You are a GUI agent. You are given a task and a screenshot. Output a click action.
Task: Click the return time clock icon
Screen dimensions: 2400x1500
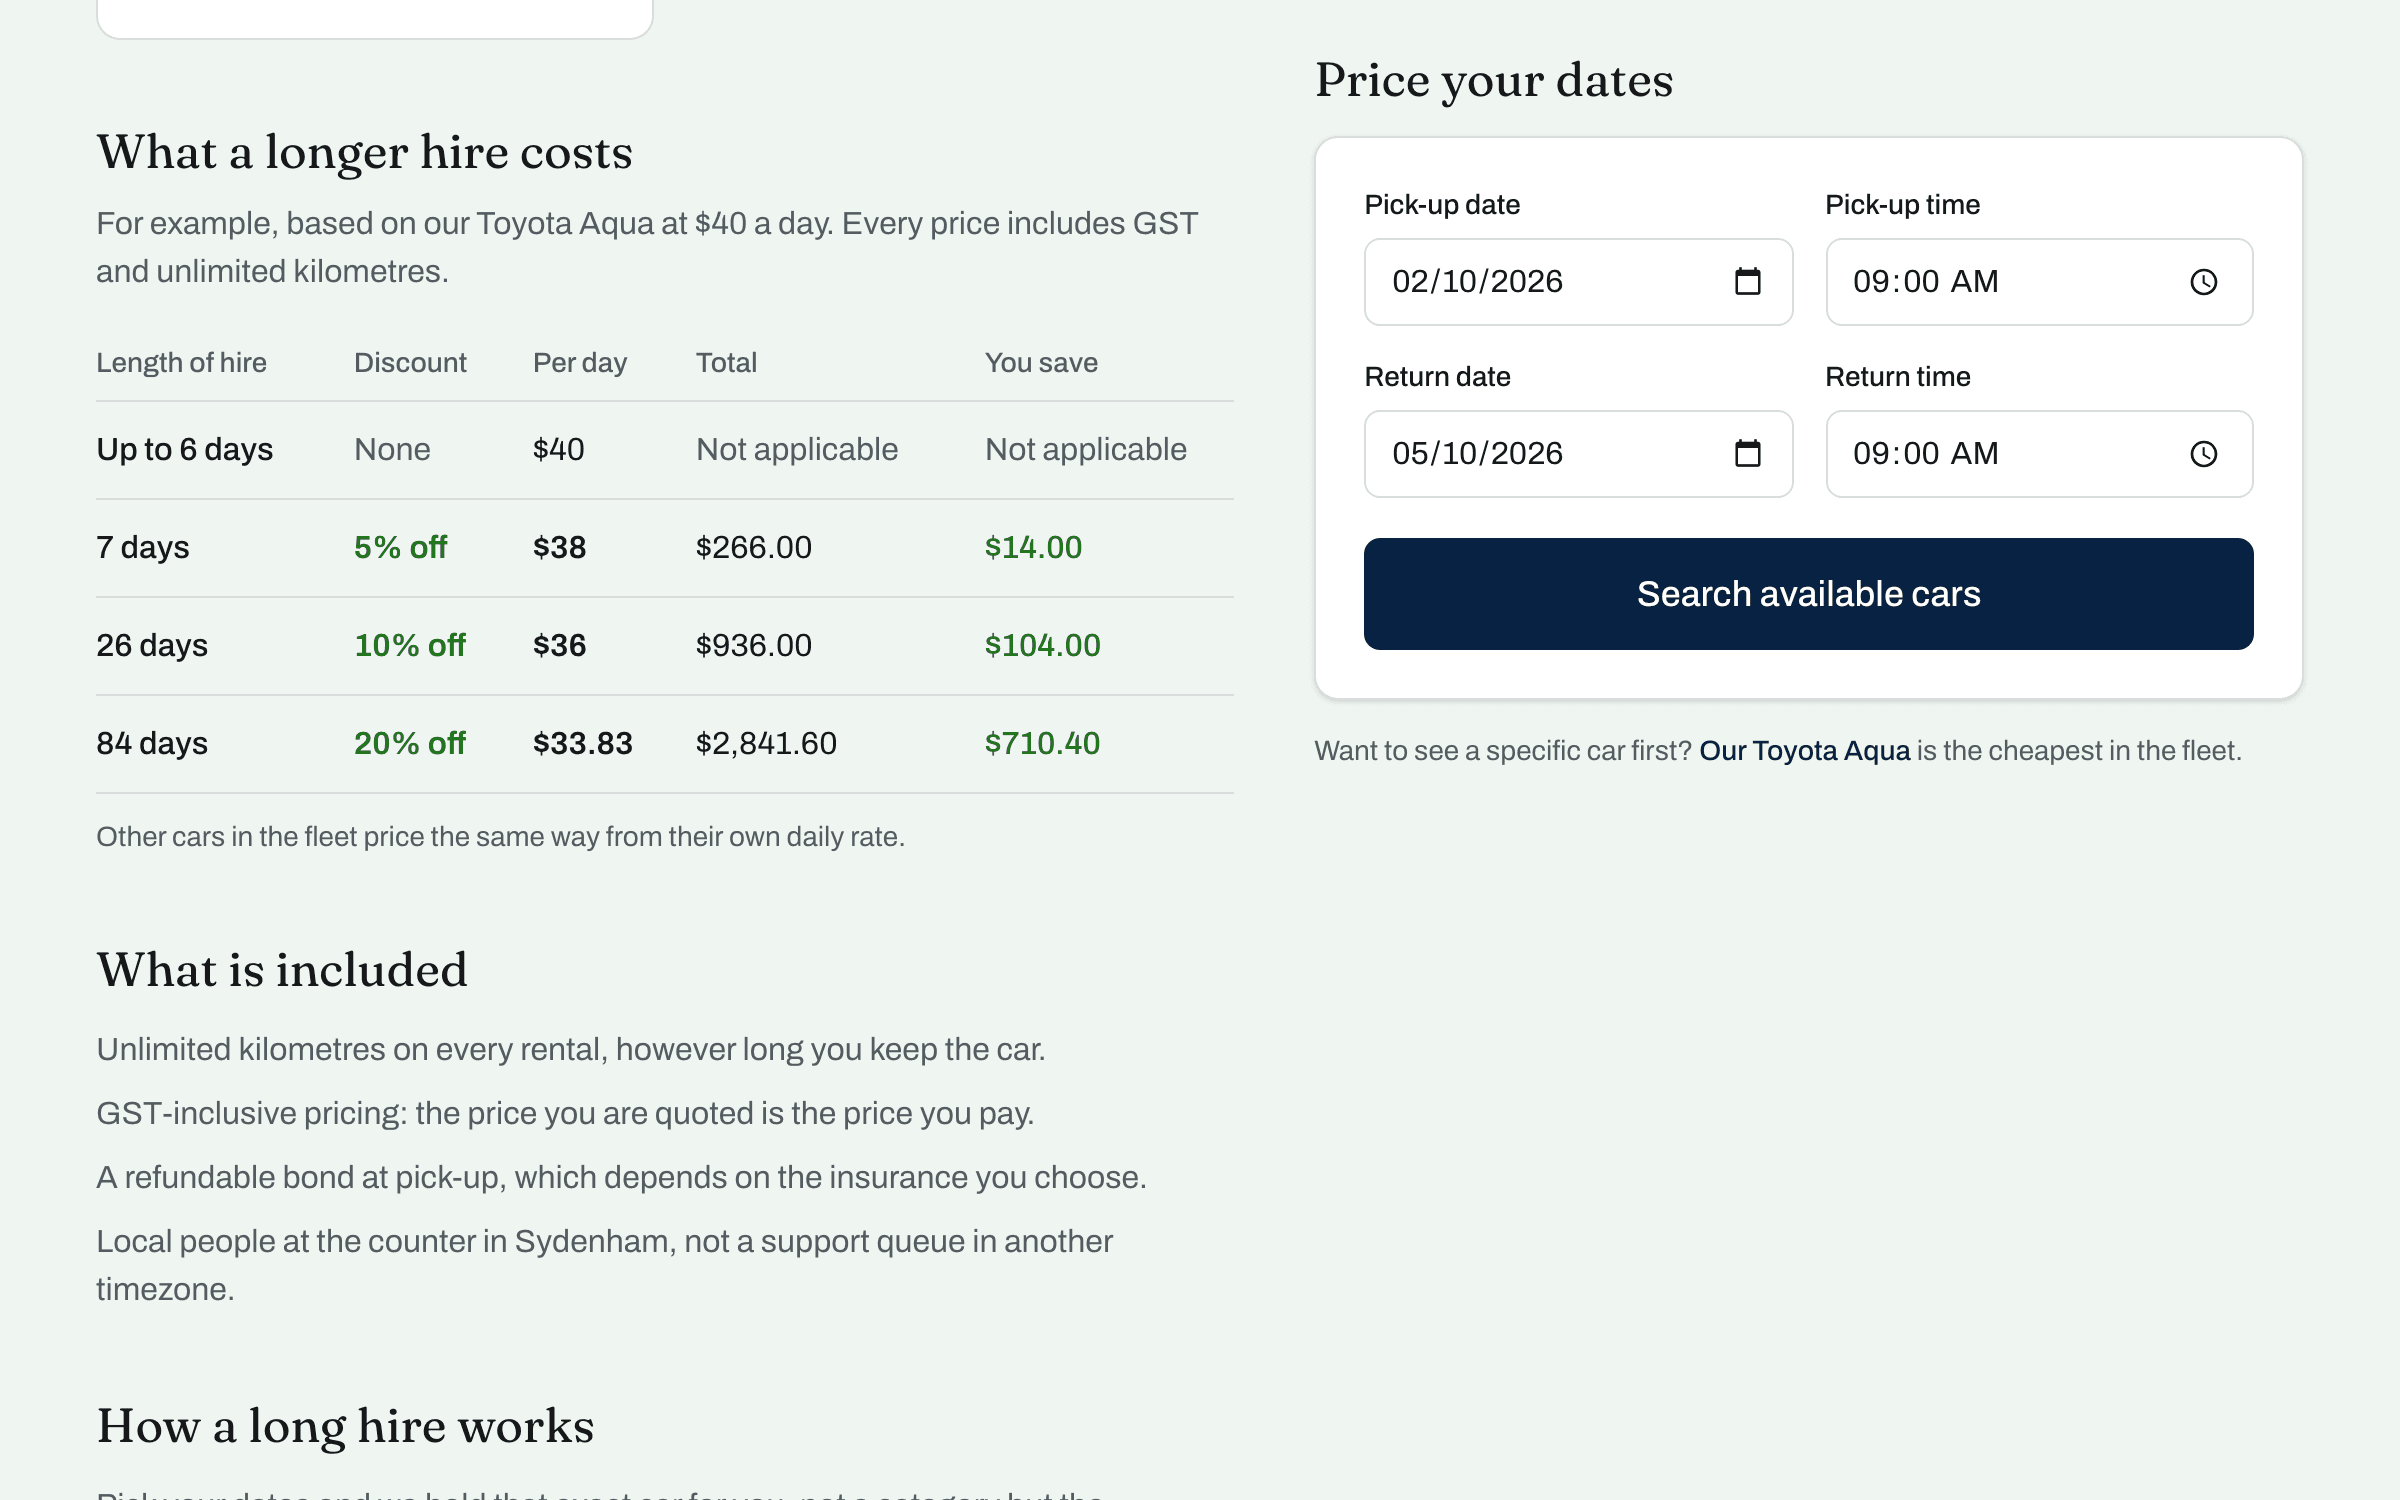(x=2204, y=454)
